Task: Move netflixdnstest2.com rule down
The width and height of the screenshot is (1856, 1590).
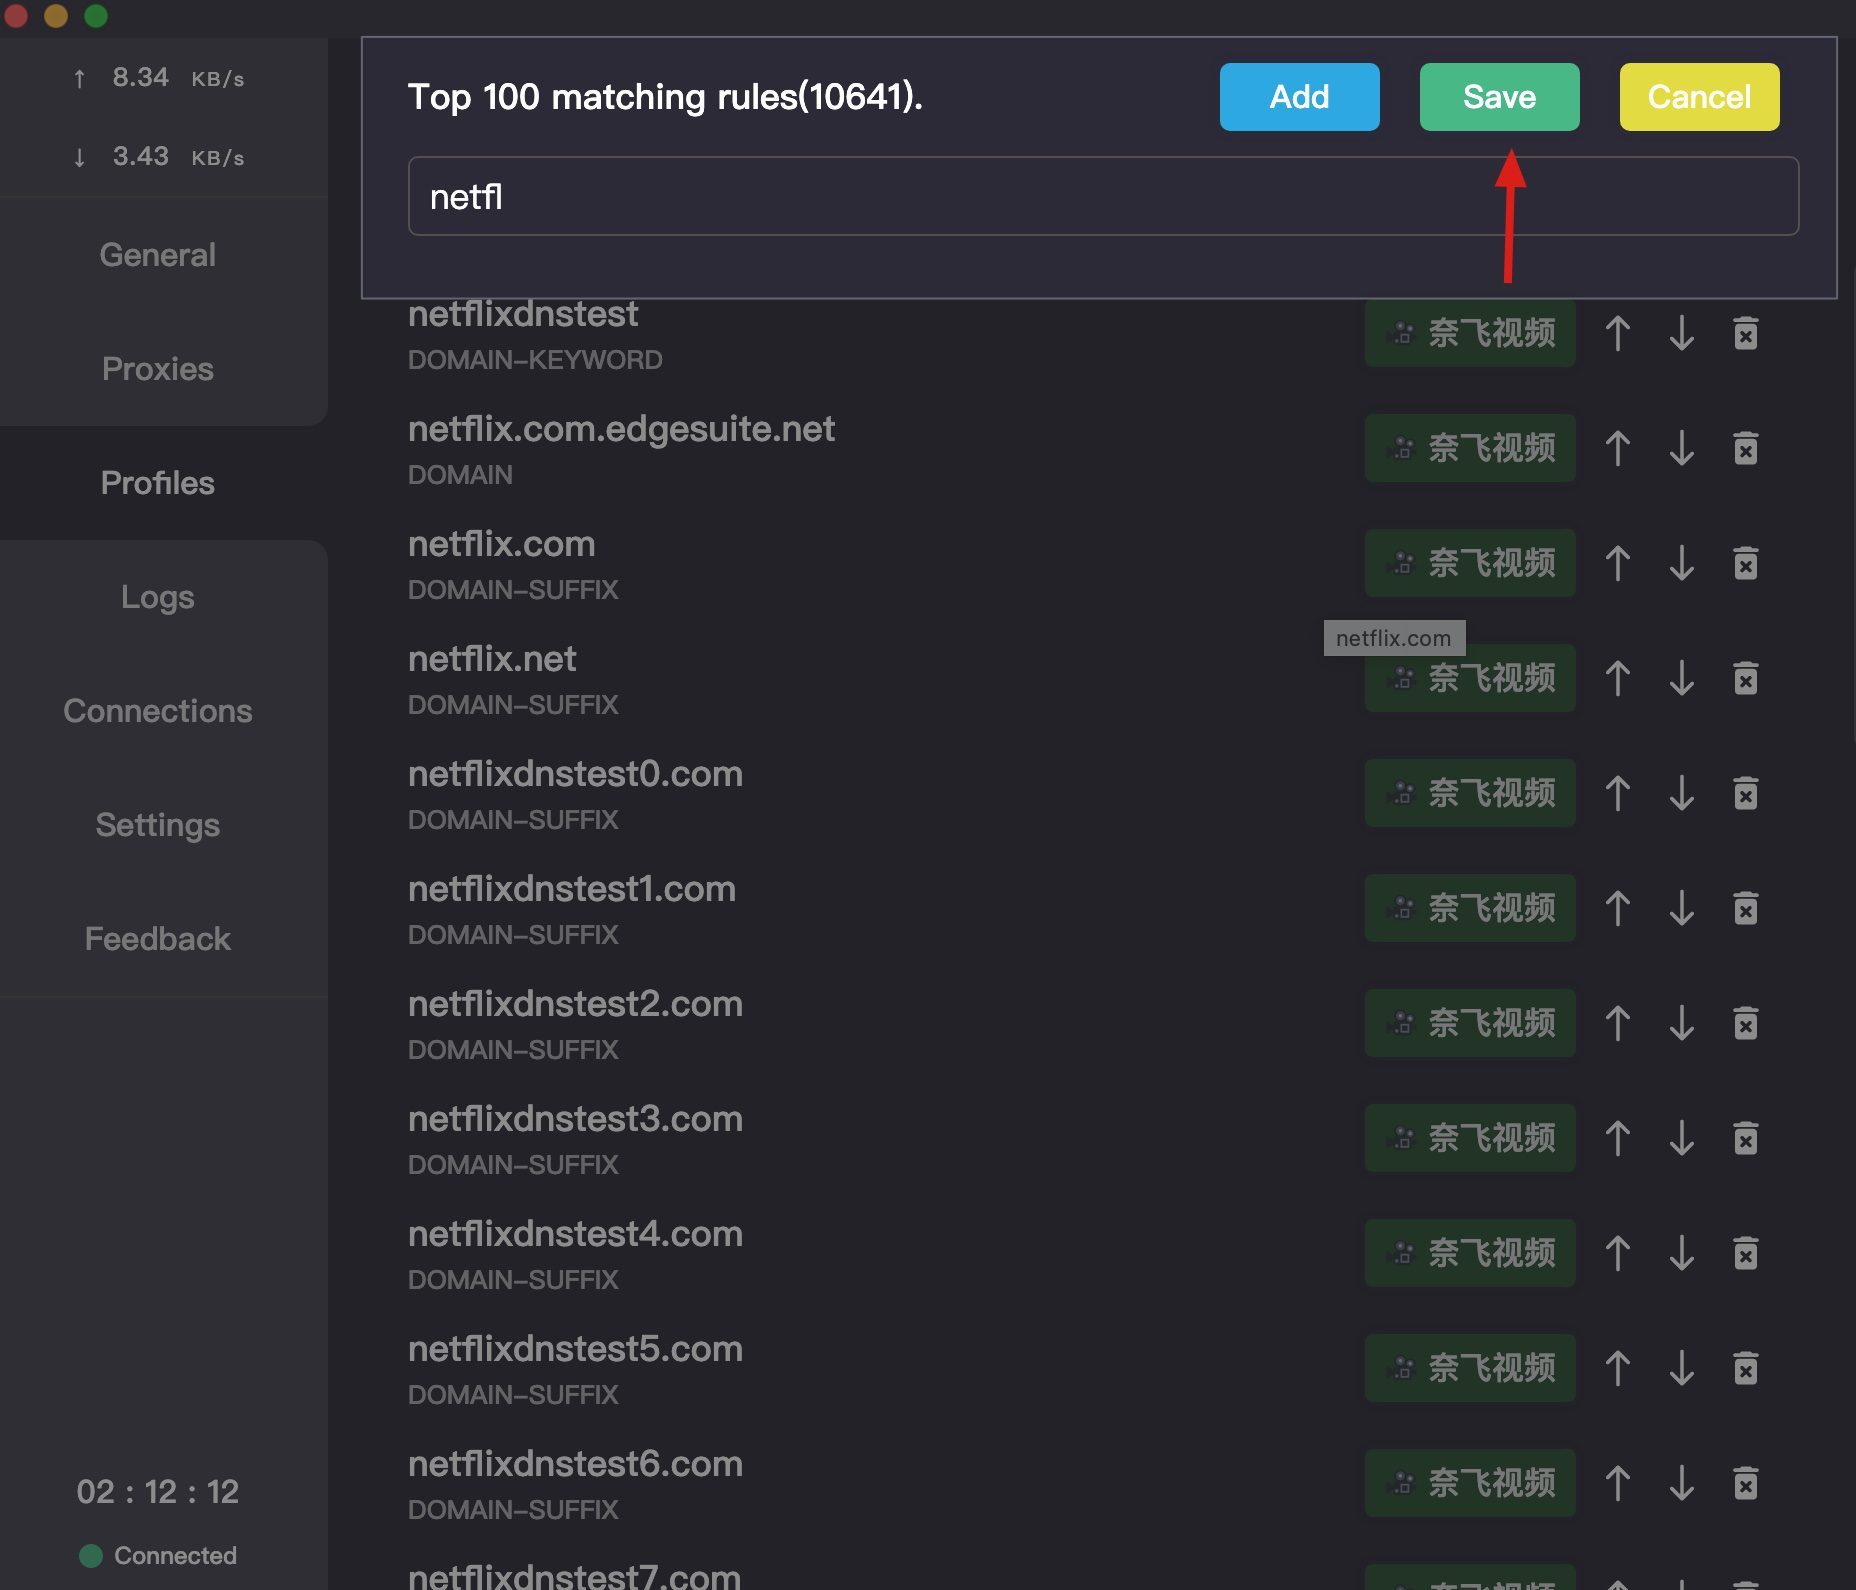Action: 1682,1023
